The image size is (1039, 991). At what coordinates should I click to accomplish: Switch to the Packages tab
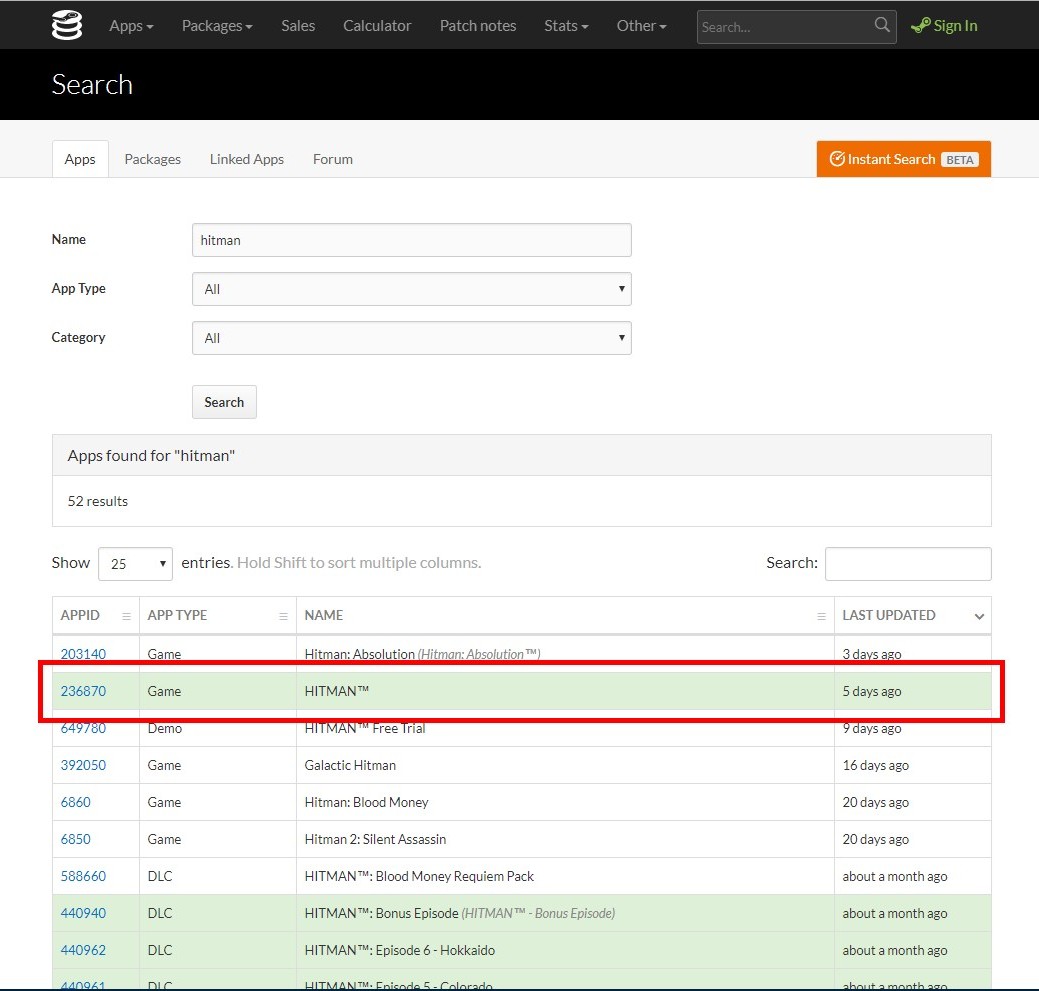(x=152, y=159)
